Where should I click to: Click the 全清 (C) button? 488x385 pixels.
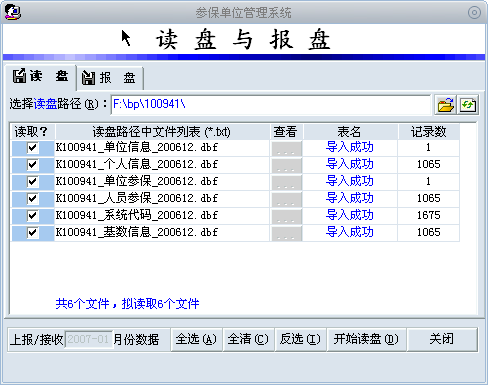tap(248, 339)
